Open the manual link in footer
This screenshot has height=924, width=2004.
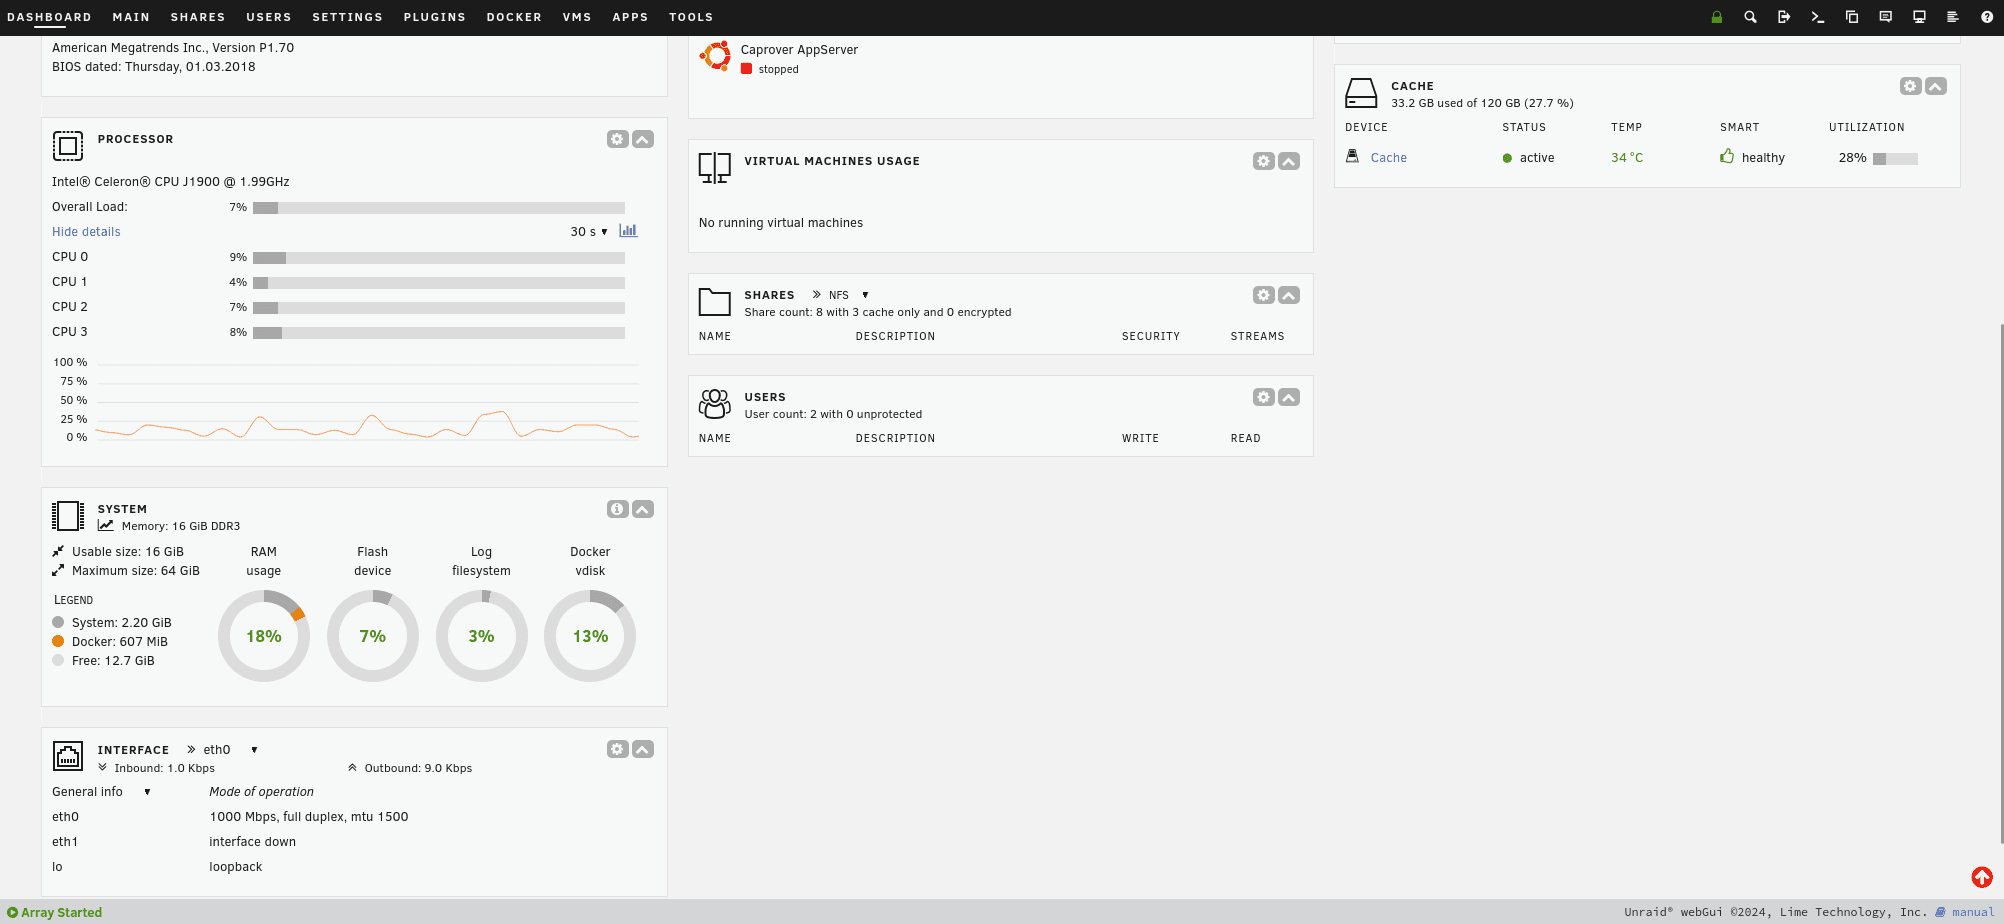pos(1973,912)
